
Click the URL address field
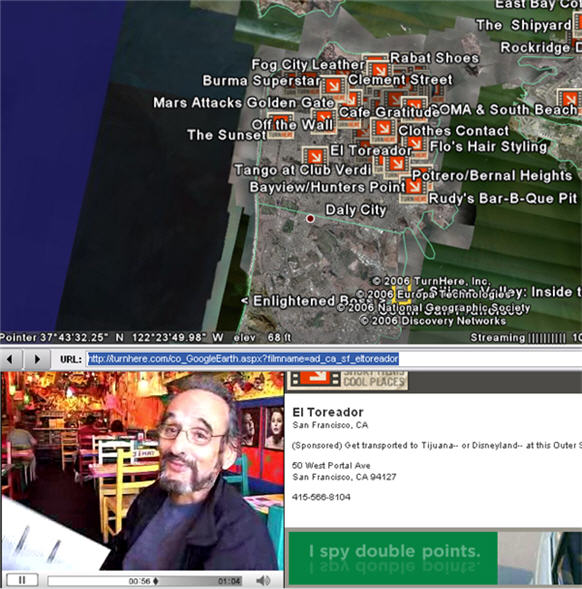(x=334, y=359)
